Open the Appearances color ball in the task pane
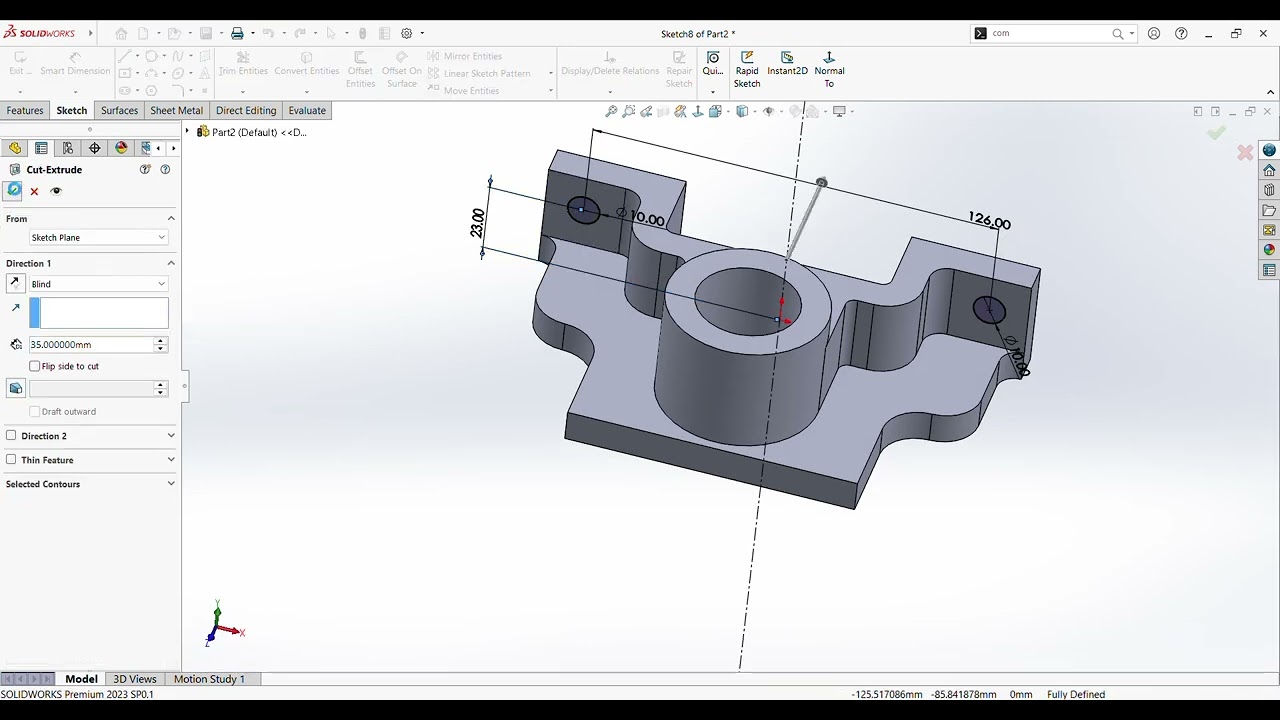Screen dimensions: 1280x720 pos(1269,250)
